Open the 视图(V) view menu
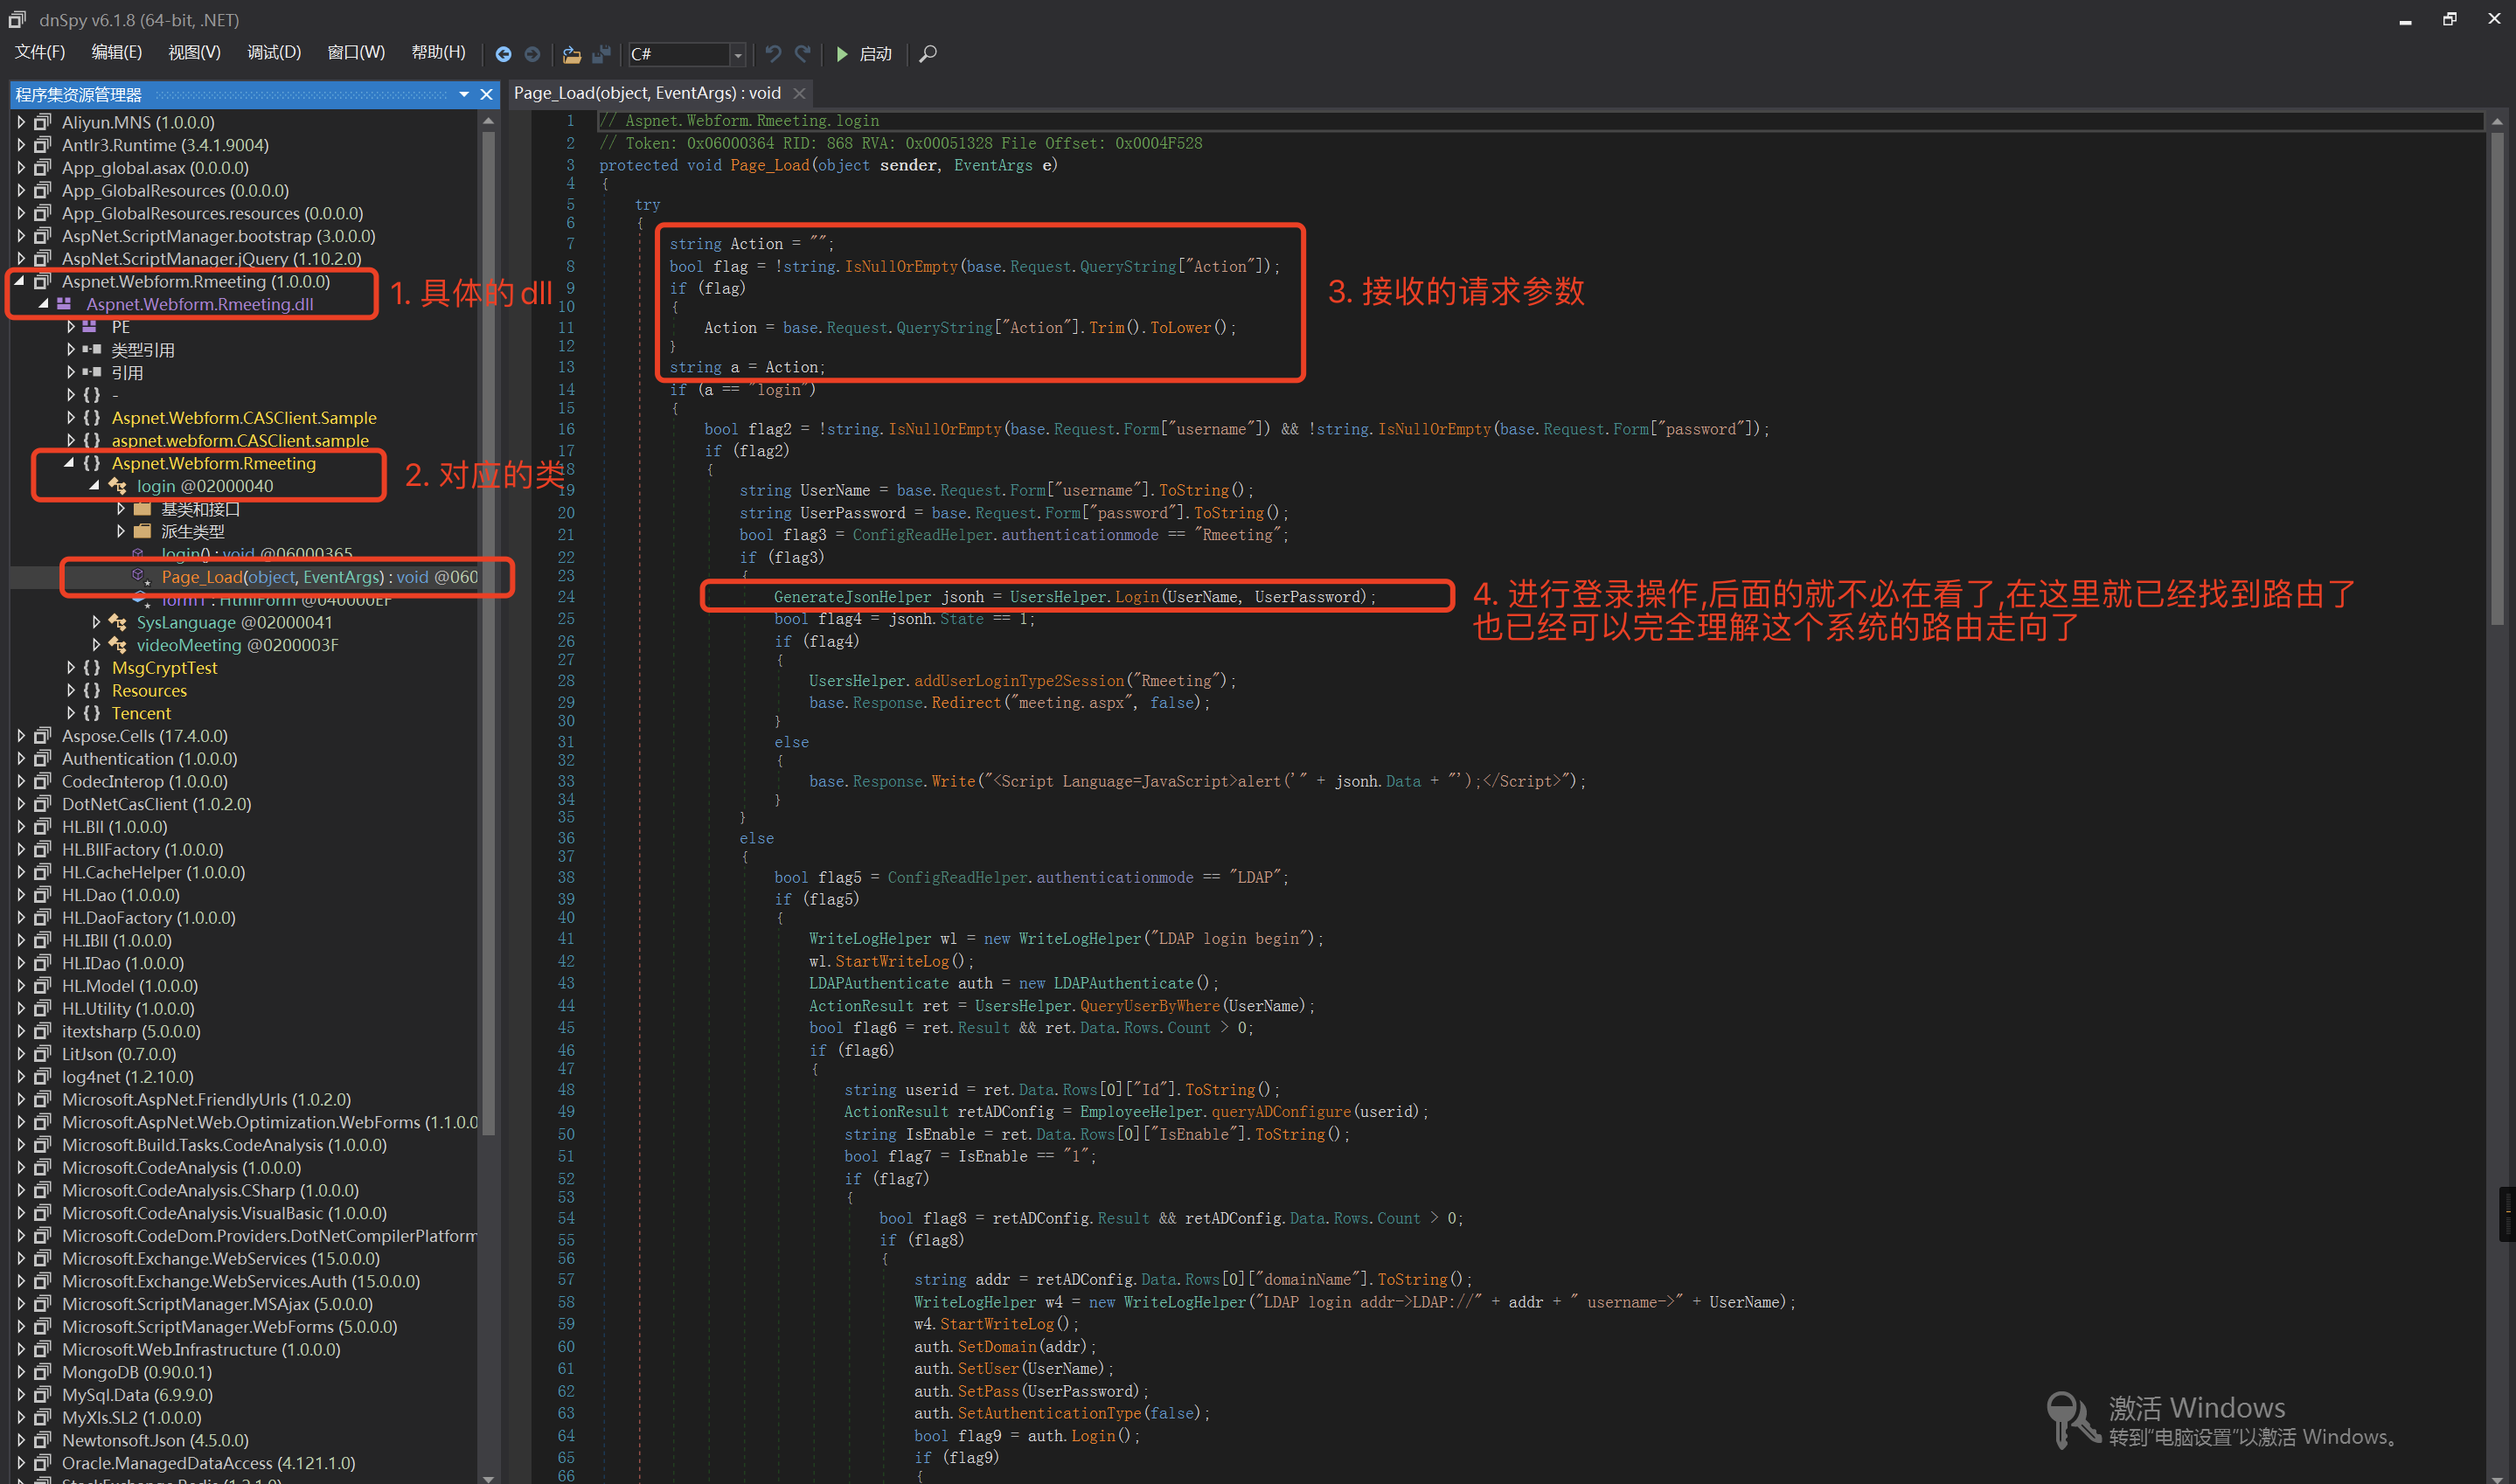This screenshot has height=1484, width=2516. coord(194,52)
